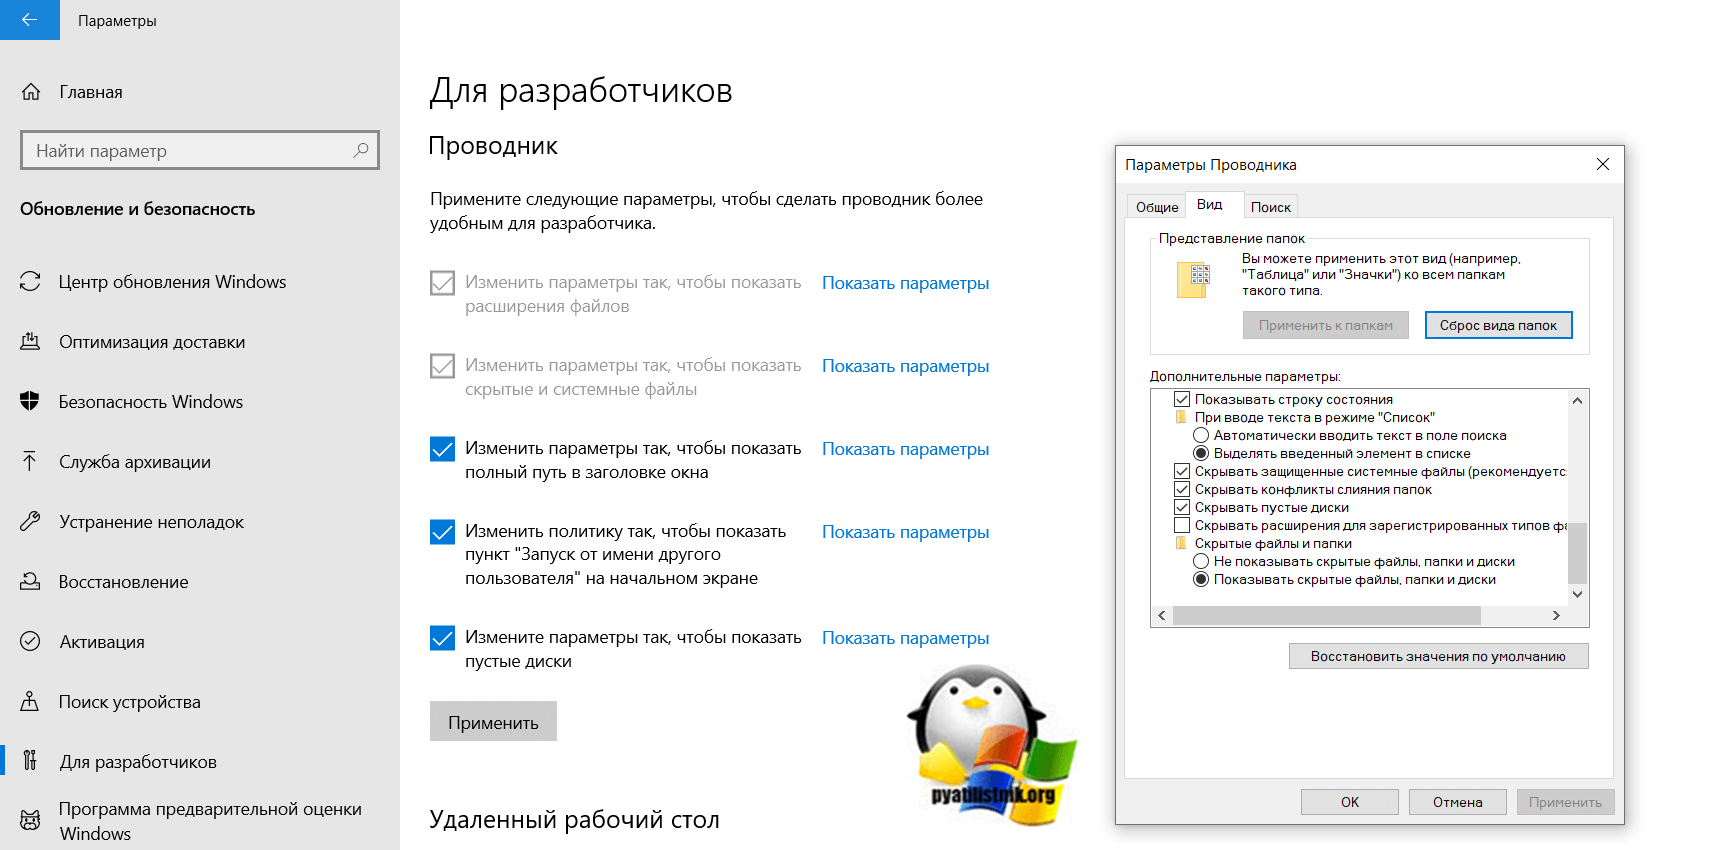The height and width of the screenshot is (850, 1732).
Task: Uncheck полный путь в заголовке окна option
Action: pyautogui.click(x=442, y=449)
